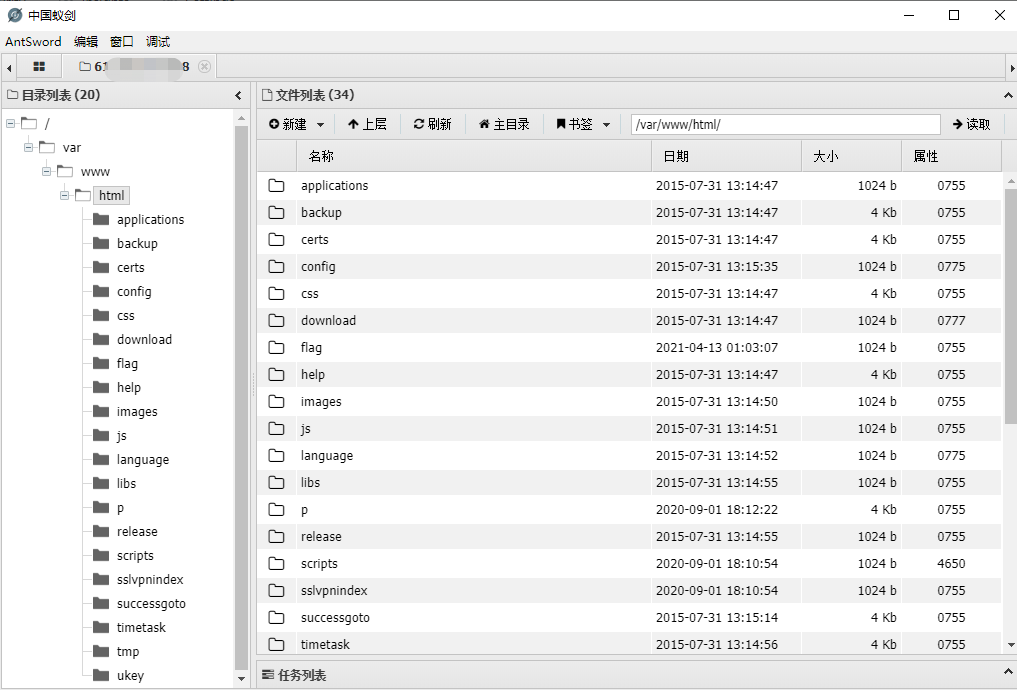
Task: Open the 编辑 menu
Action: coord(85,41)
